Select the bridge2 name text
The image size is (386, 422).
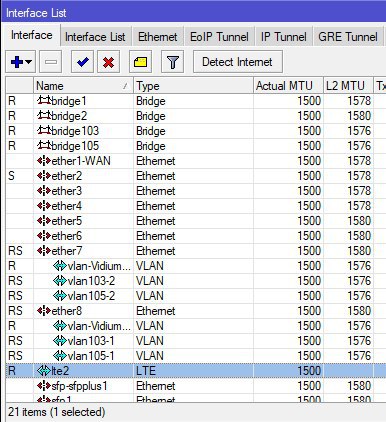coord(69,116)
